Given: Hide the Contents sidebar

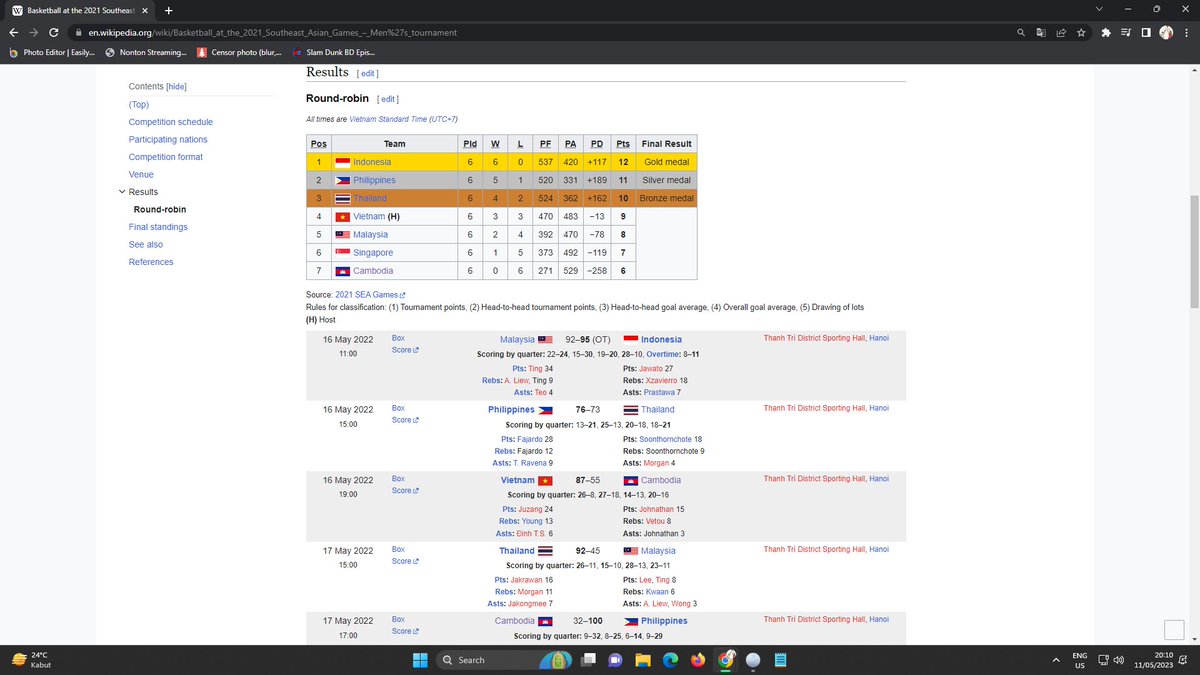Looking at the screenshot, I should coord(176,87).
